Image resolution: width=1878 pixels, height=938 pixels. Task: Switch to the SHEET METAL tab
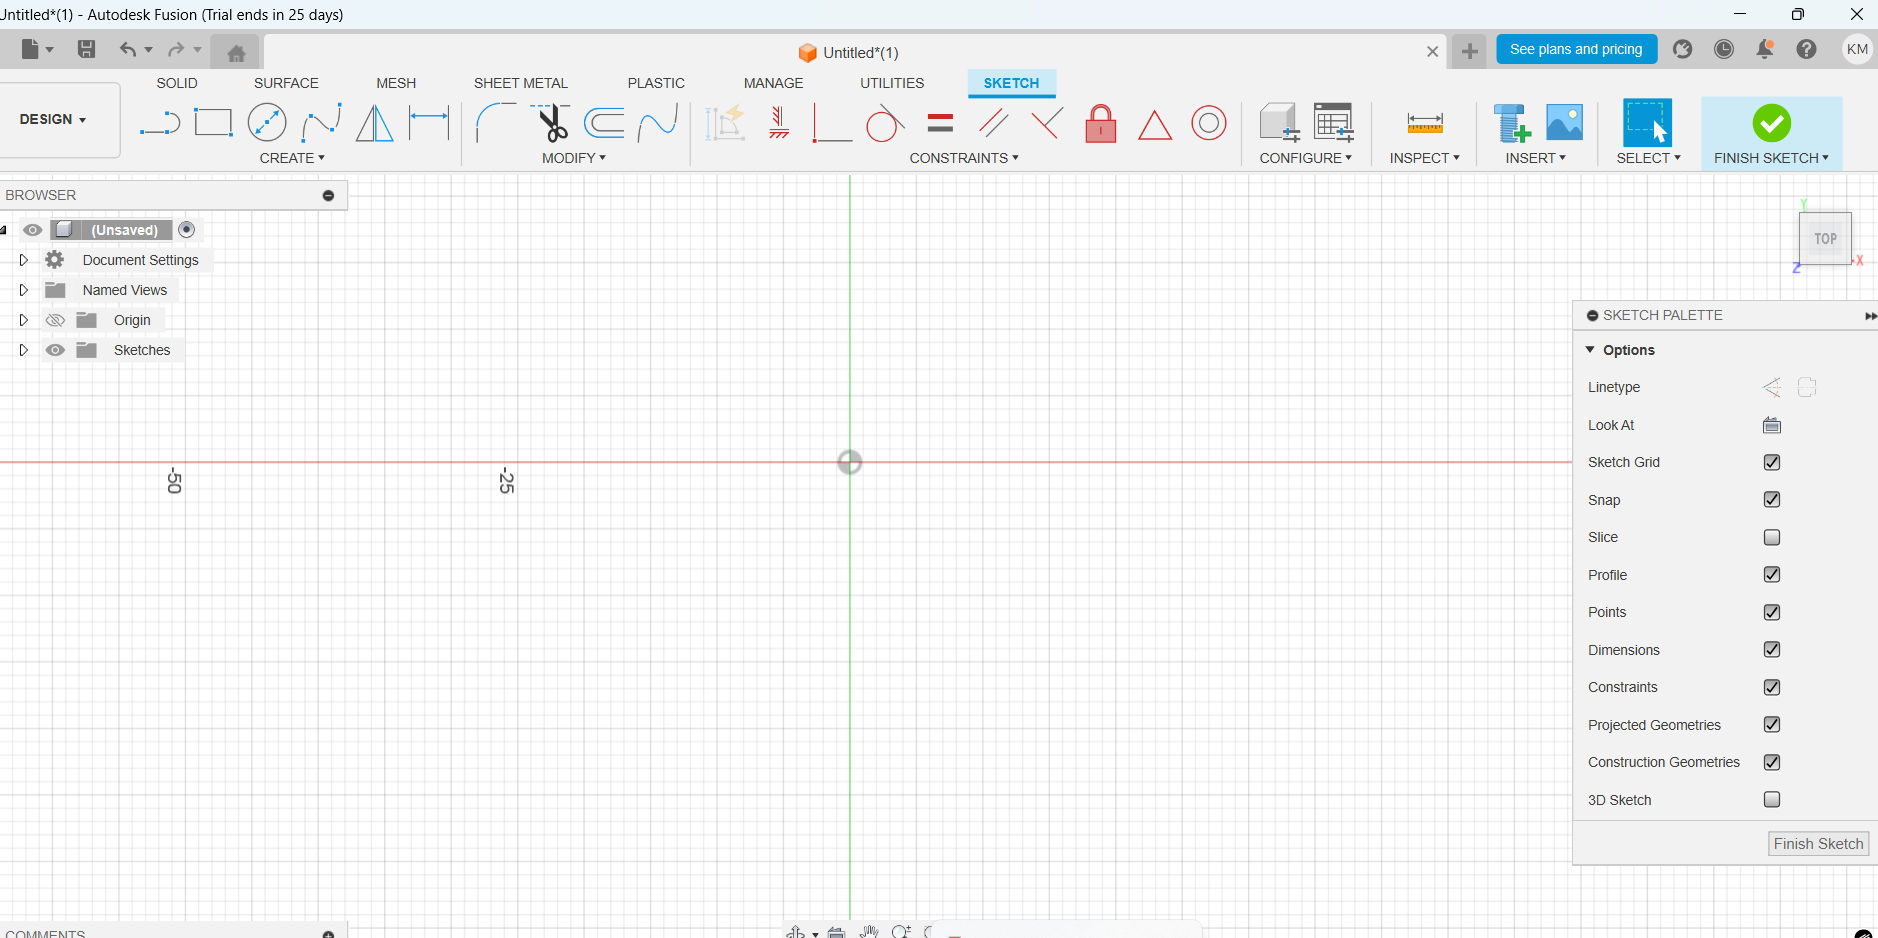520,83
